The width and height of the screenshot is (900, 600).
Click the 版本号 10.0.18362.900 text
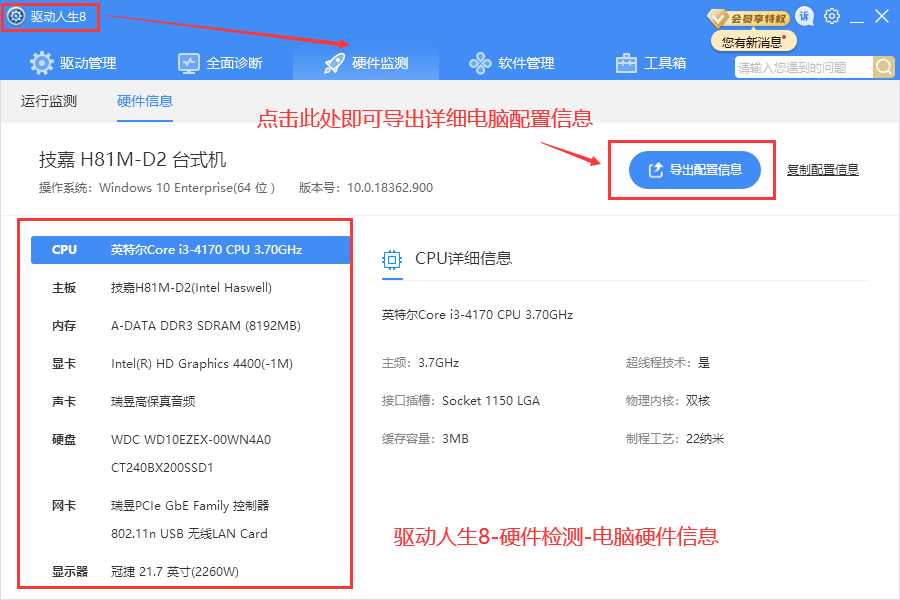point(366,188)
